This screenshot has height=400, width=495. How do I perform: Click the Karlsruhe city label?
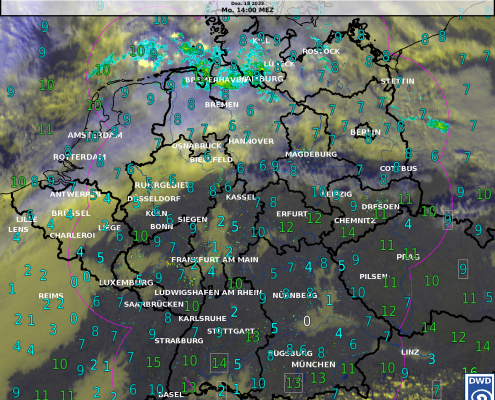(202, 319)
